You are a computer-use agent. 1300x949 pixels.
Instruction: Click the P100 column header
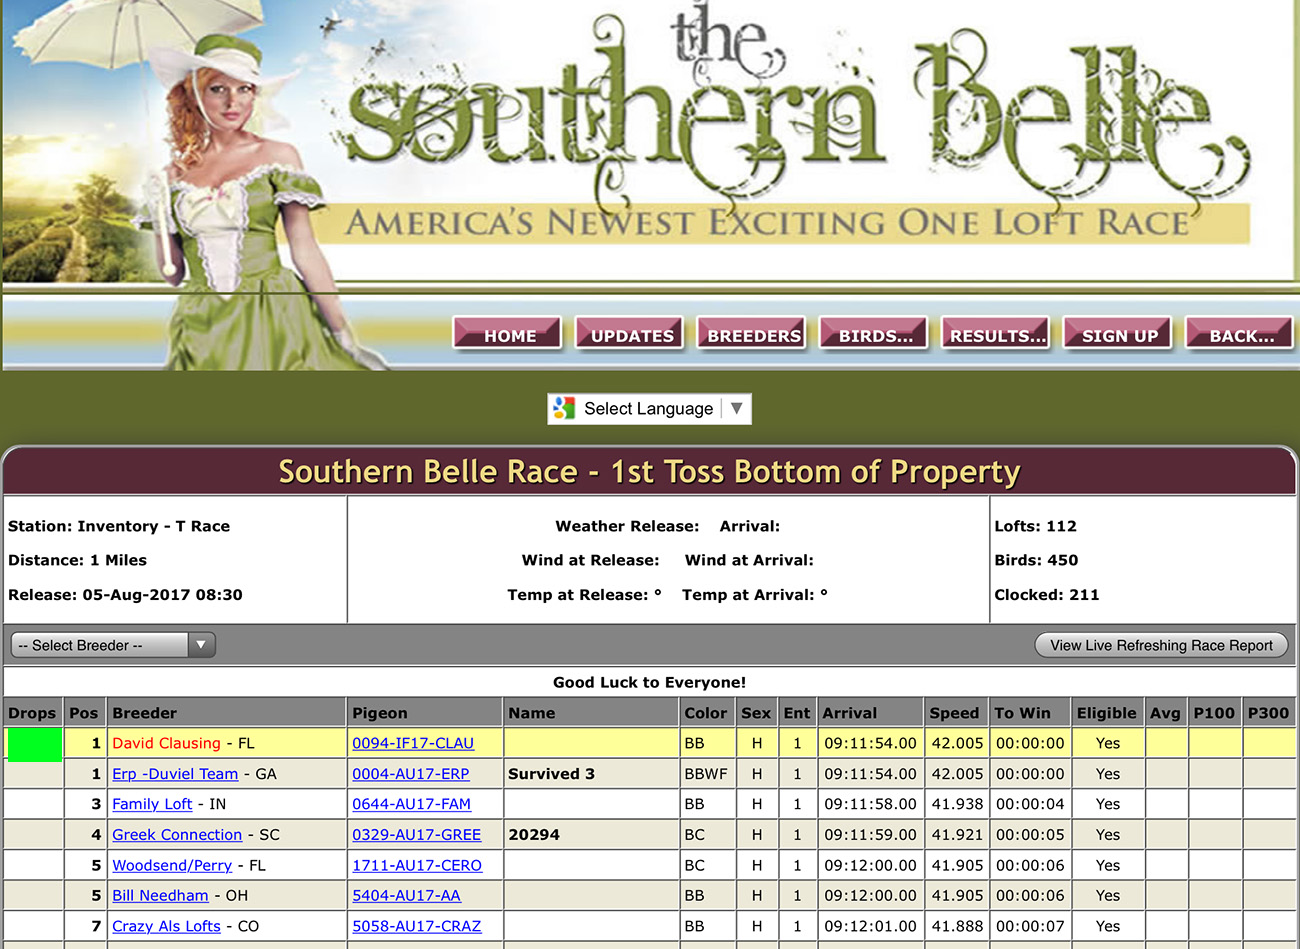pos(1215,713)
